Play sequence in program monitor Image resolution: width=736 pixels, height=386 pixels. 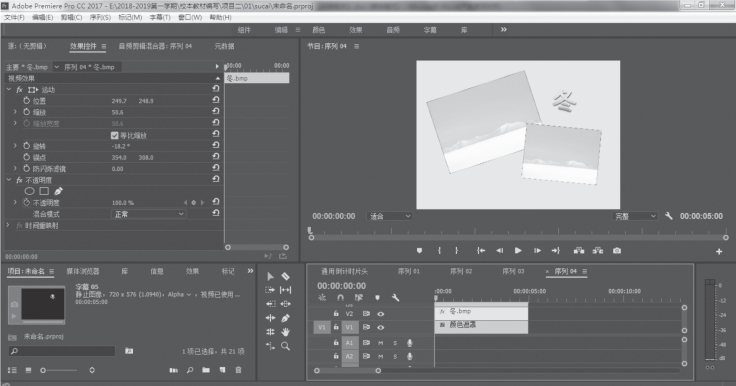pos(518,251)
